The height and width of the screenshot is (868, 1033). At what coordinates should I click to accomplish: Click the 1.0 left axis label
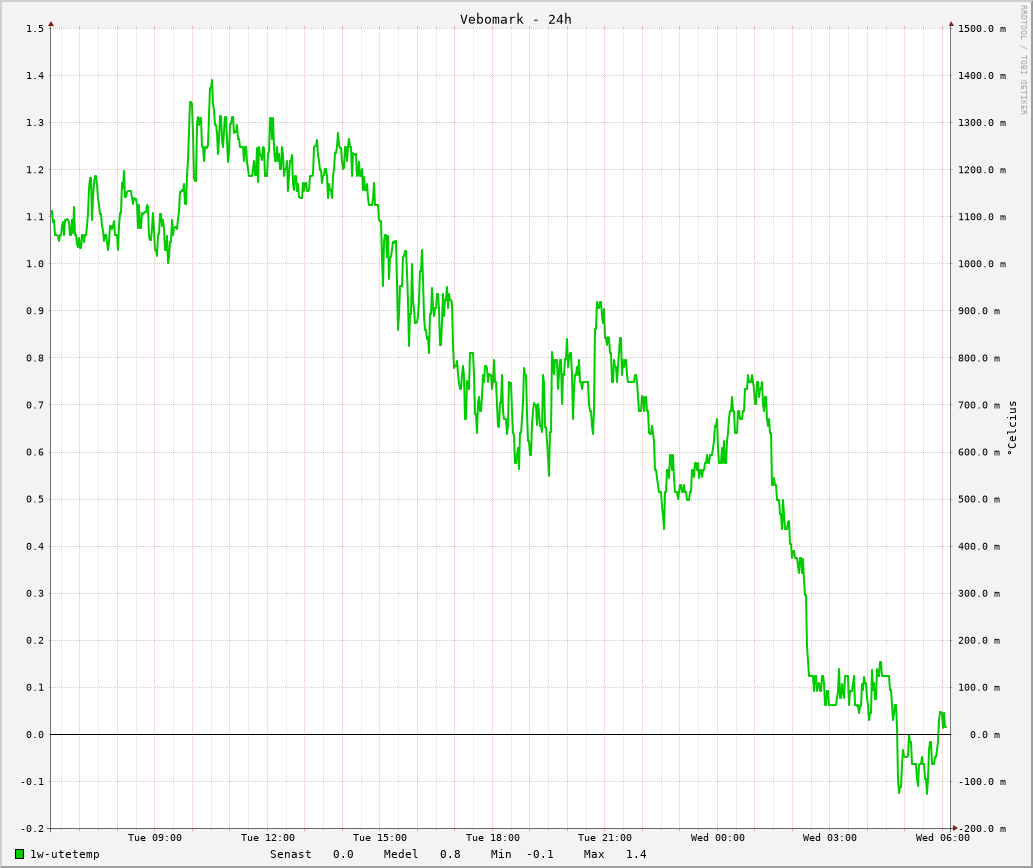pyautogui.click(x=35, y=264)
